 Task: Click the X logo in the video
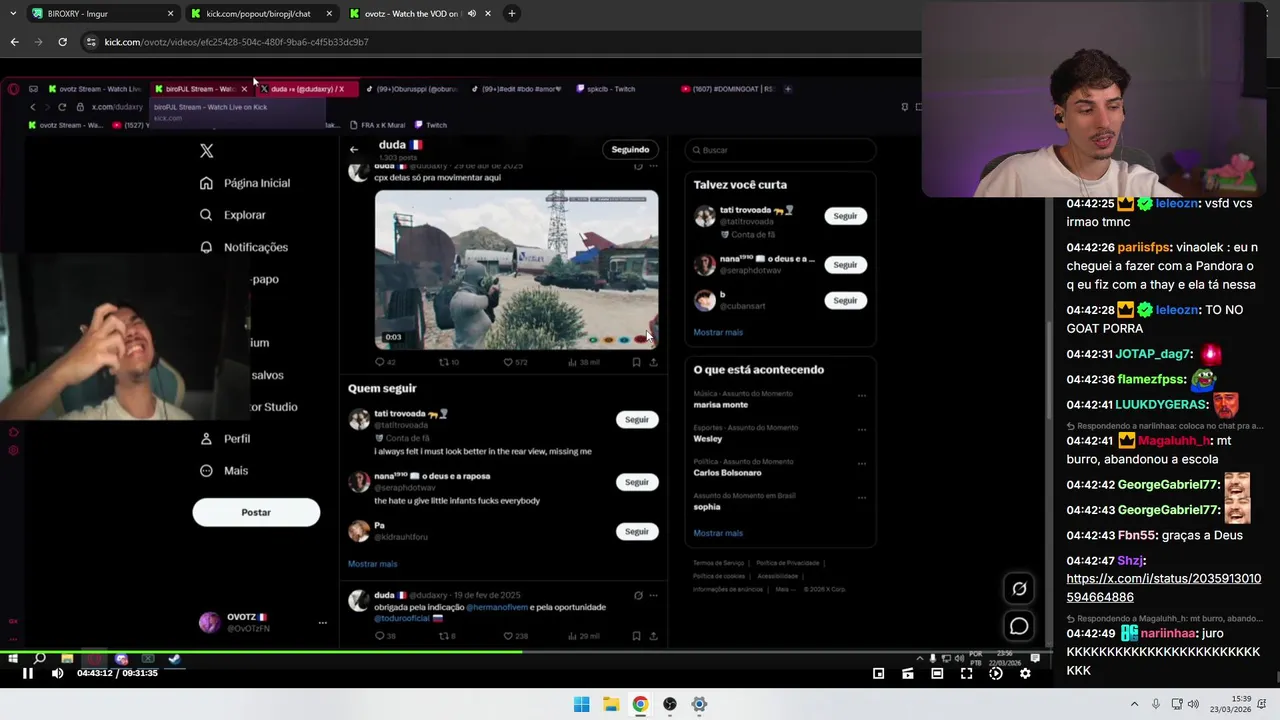(206, 151)
